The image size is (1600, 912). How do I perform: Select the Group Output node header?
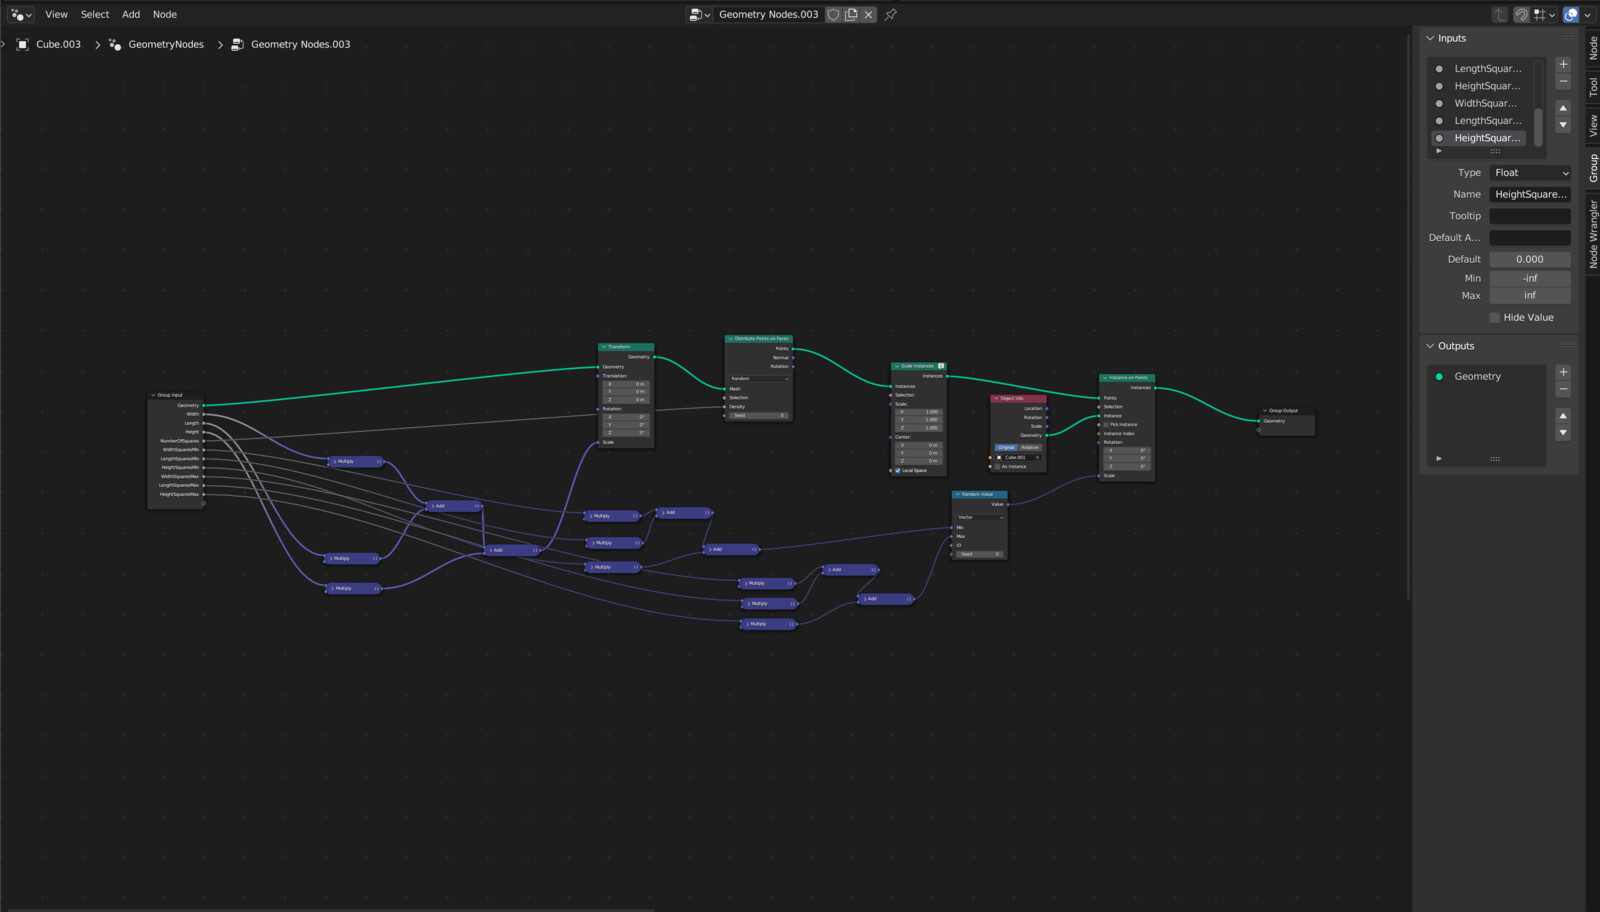[x=1287, y=411]
